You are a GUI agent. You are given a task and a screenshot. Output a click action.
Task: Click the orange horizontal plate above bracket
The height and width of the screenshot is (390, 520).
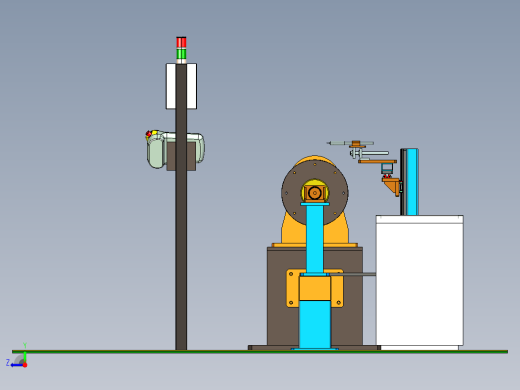(377, 162)
